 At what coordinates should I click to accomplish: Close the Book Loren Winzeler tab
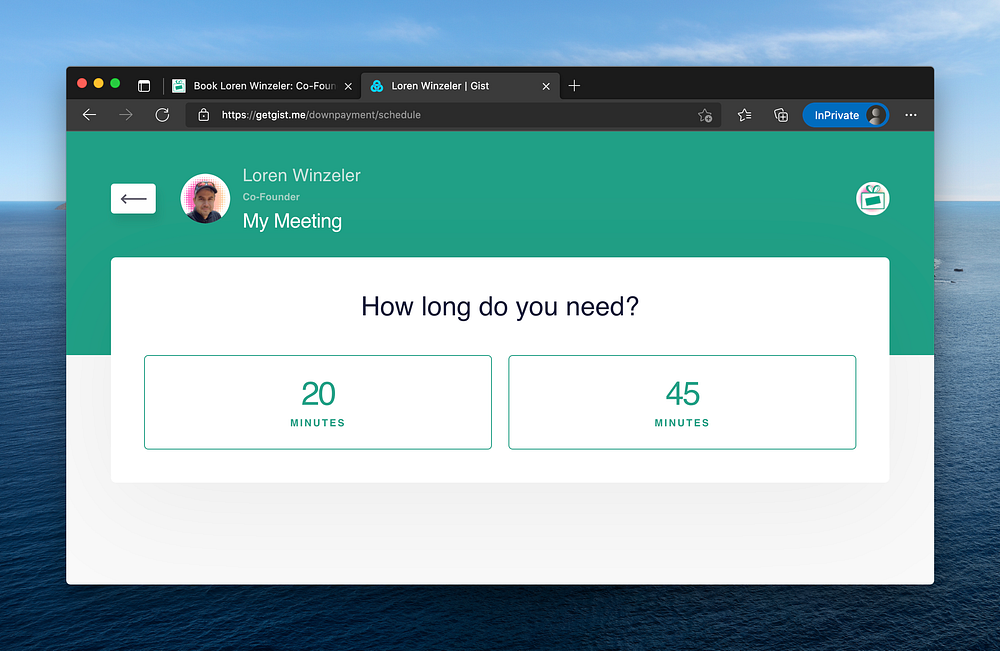348,86
